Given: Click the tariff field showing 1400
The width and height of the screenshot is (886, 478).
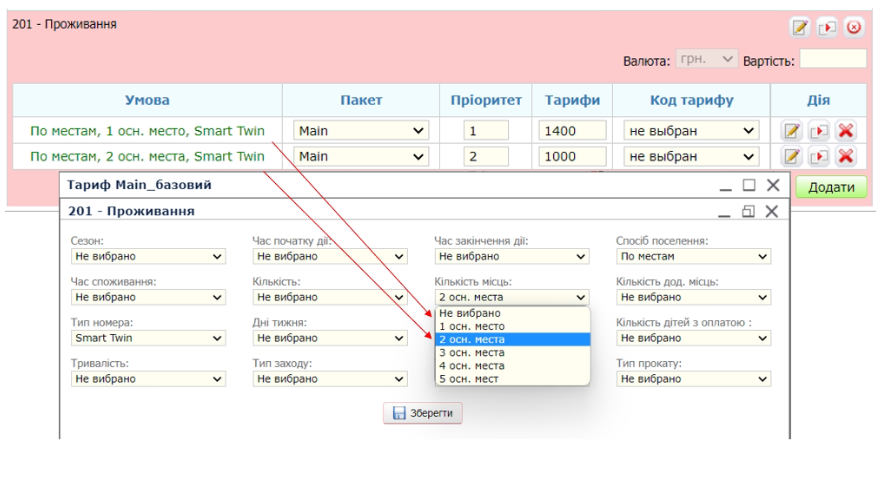Looking at the screenshot, I should [572, 130].
